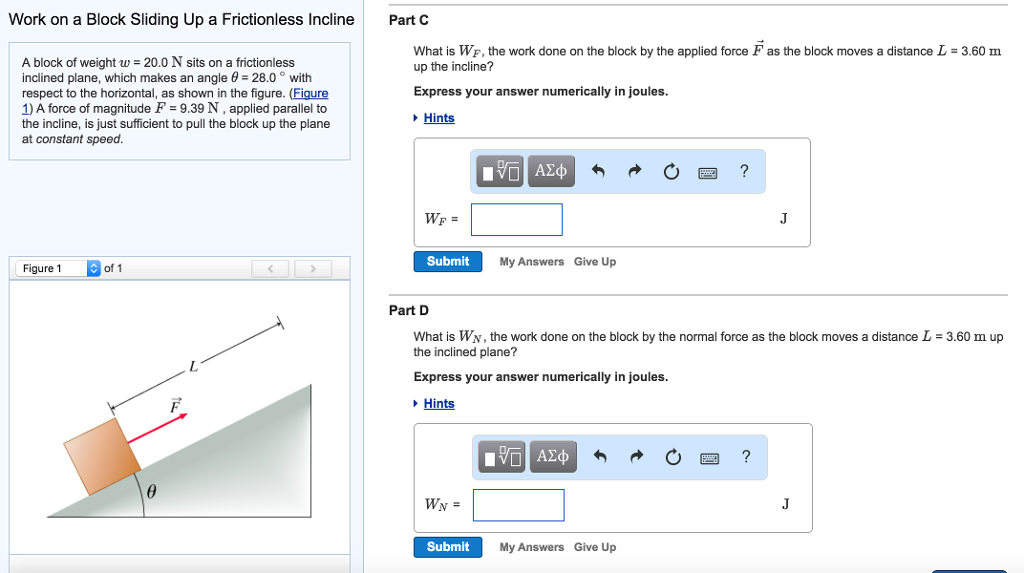Image resolution: width=1024 pixels, height=573 pixels.
Task: Open help question mark in Part C
Action: pyautogui.click(x=744, y=171)
